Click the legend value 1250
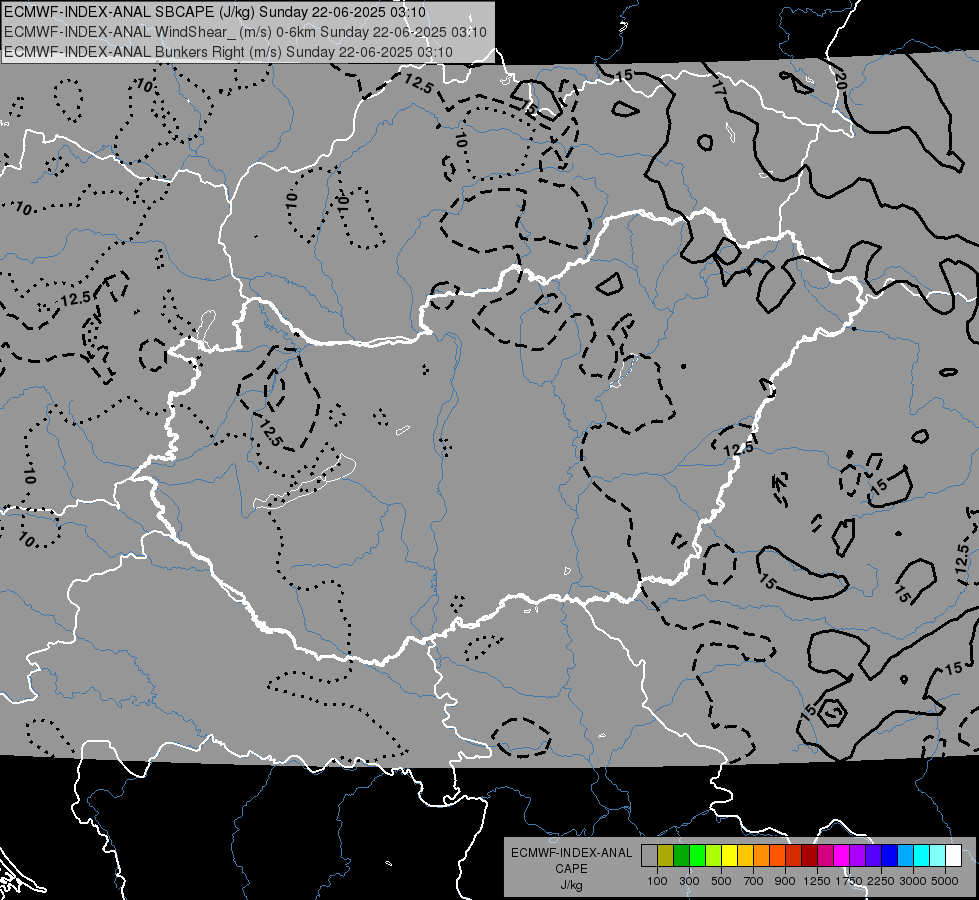This screenshot has height=900, width=979. 817,881
